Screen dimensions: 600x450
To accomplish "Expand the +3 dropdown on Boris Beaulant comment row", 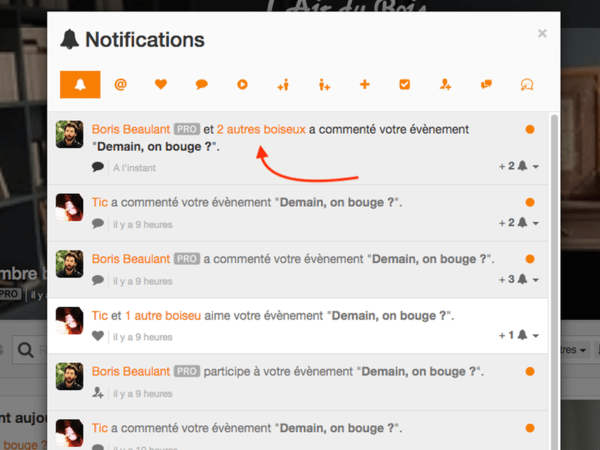I will click(519, 279).
